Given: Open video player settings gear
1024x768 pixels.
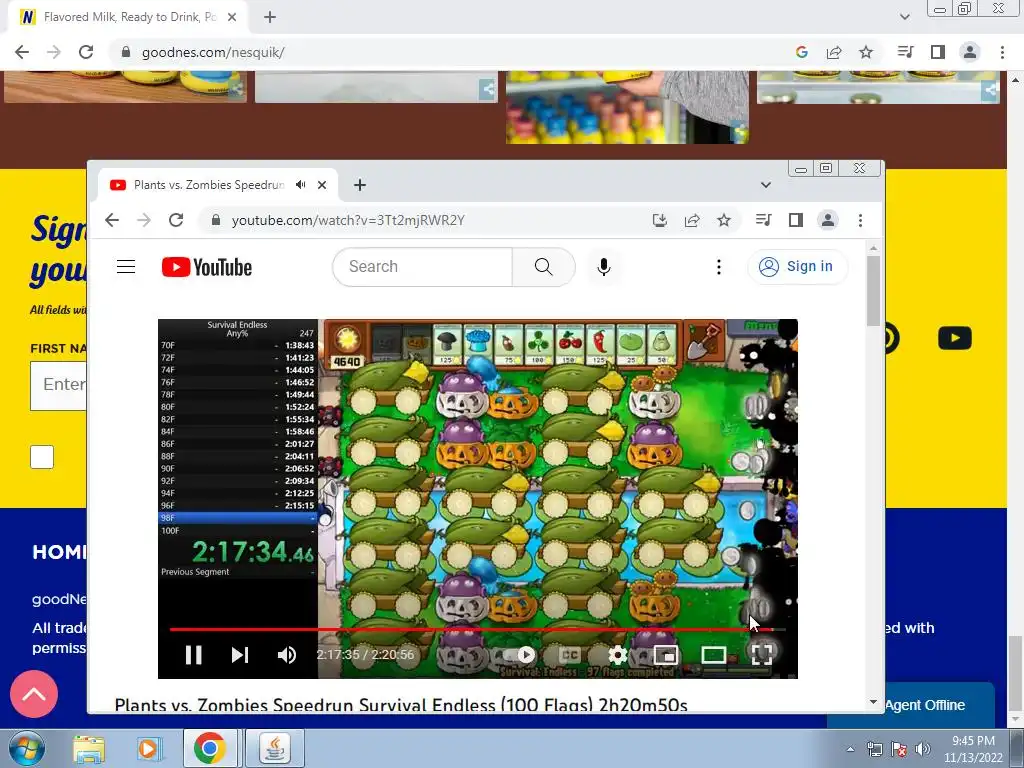Looking at the screenshot, I should pyautogui.click(x=617, y=654).
